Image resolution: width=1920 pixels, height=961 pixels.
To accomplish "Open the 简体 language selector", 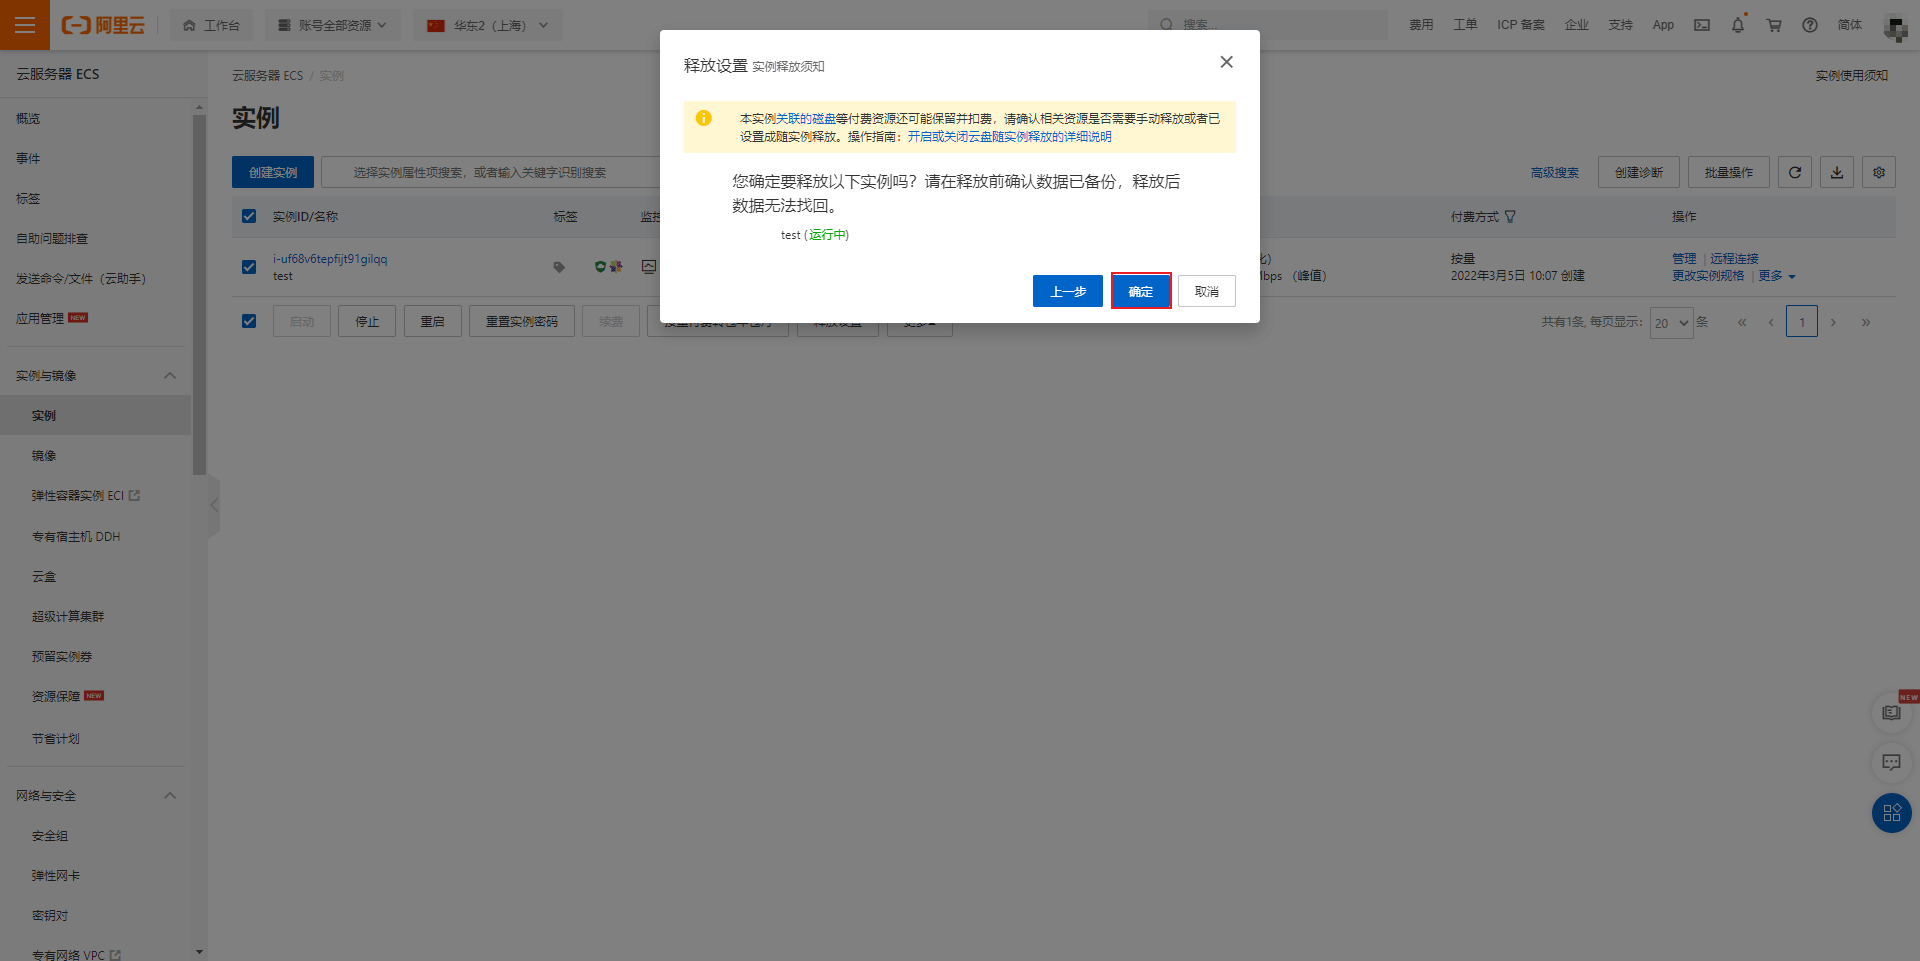I will pos(1850,25).
